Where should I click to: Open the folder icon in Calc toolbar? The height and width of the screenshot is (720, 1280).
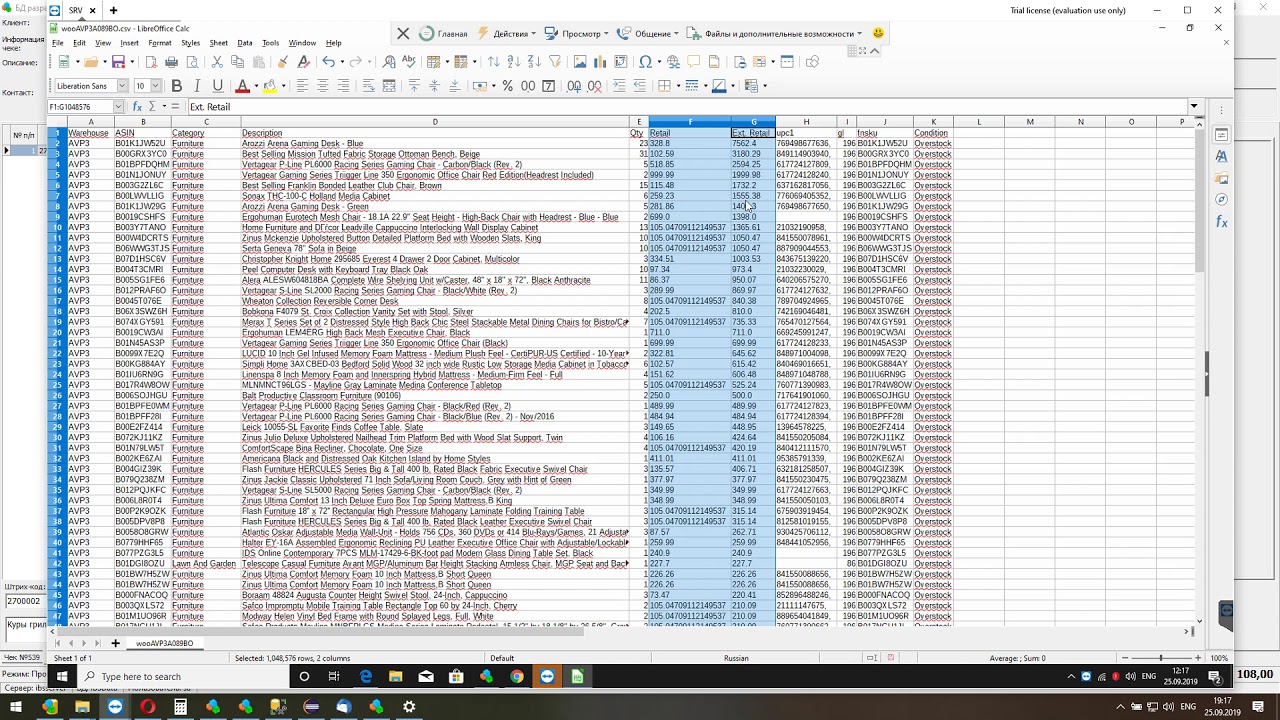click(90, 62)
